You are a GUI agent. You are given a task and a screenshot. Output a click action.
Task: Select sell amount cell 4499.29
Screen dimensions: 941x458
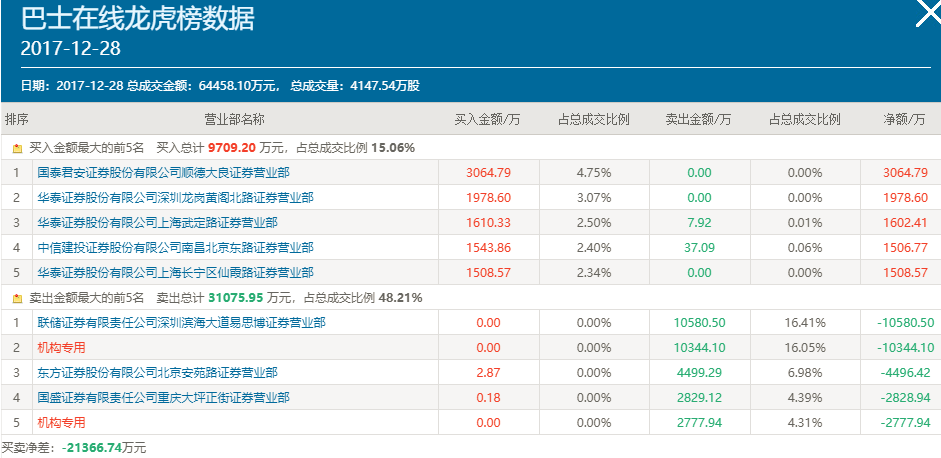[x=700, y=373]
